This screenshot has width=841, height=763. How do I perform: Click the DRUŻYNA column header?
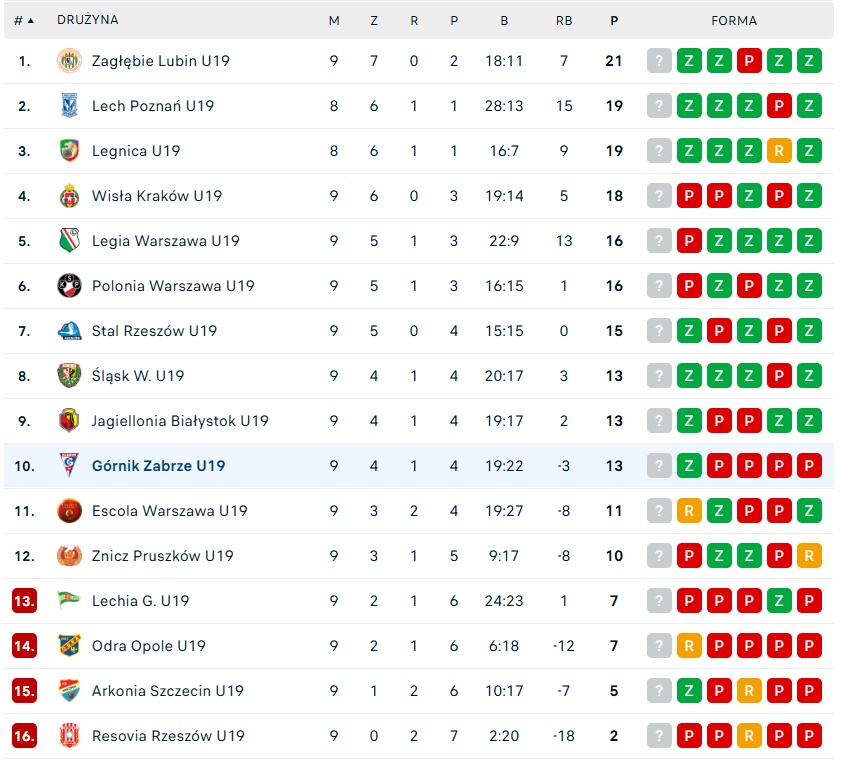tap(88, 20)
